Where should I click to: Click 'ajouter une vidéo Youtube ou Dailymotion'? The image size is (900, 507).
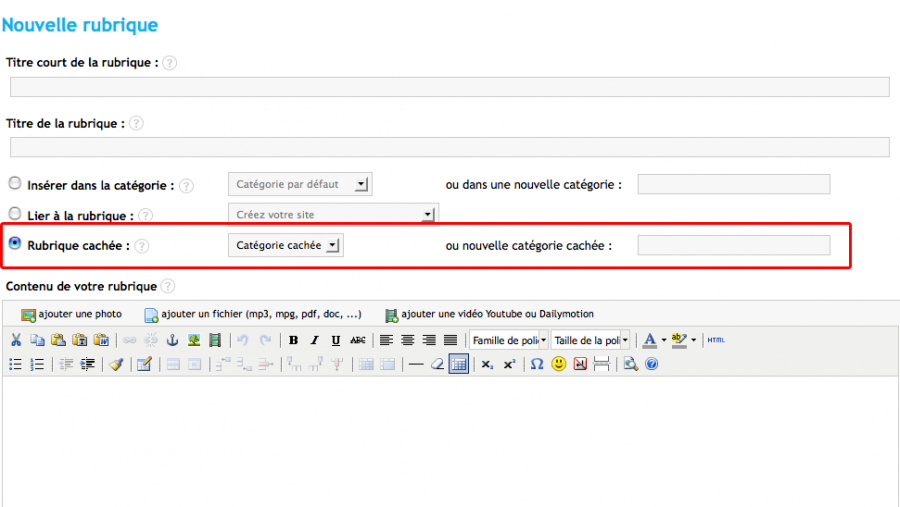point(490,314)
